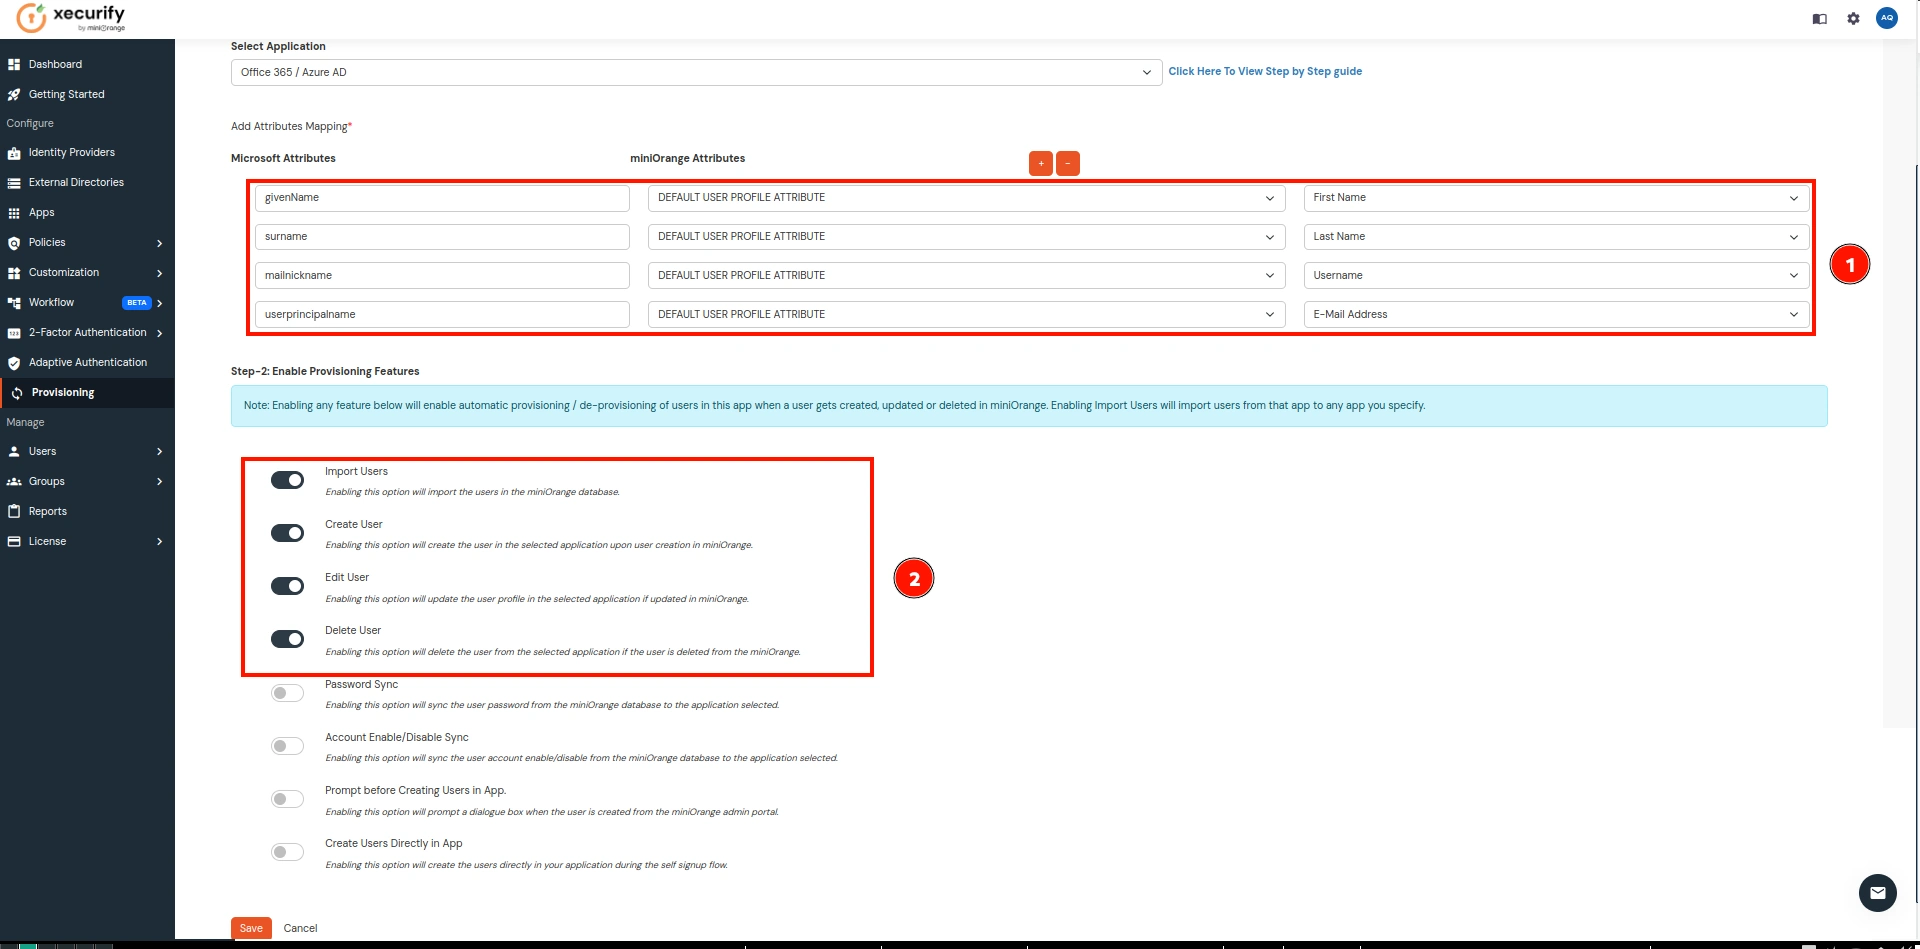The width and height of the screenshot is (1920, 949).
Task: Click the AQ profile avatar
Action: (x=1888, y=18)
